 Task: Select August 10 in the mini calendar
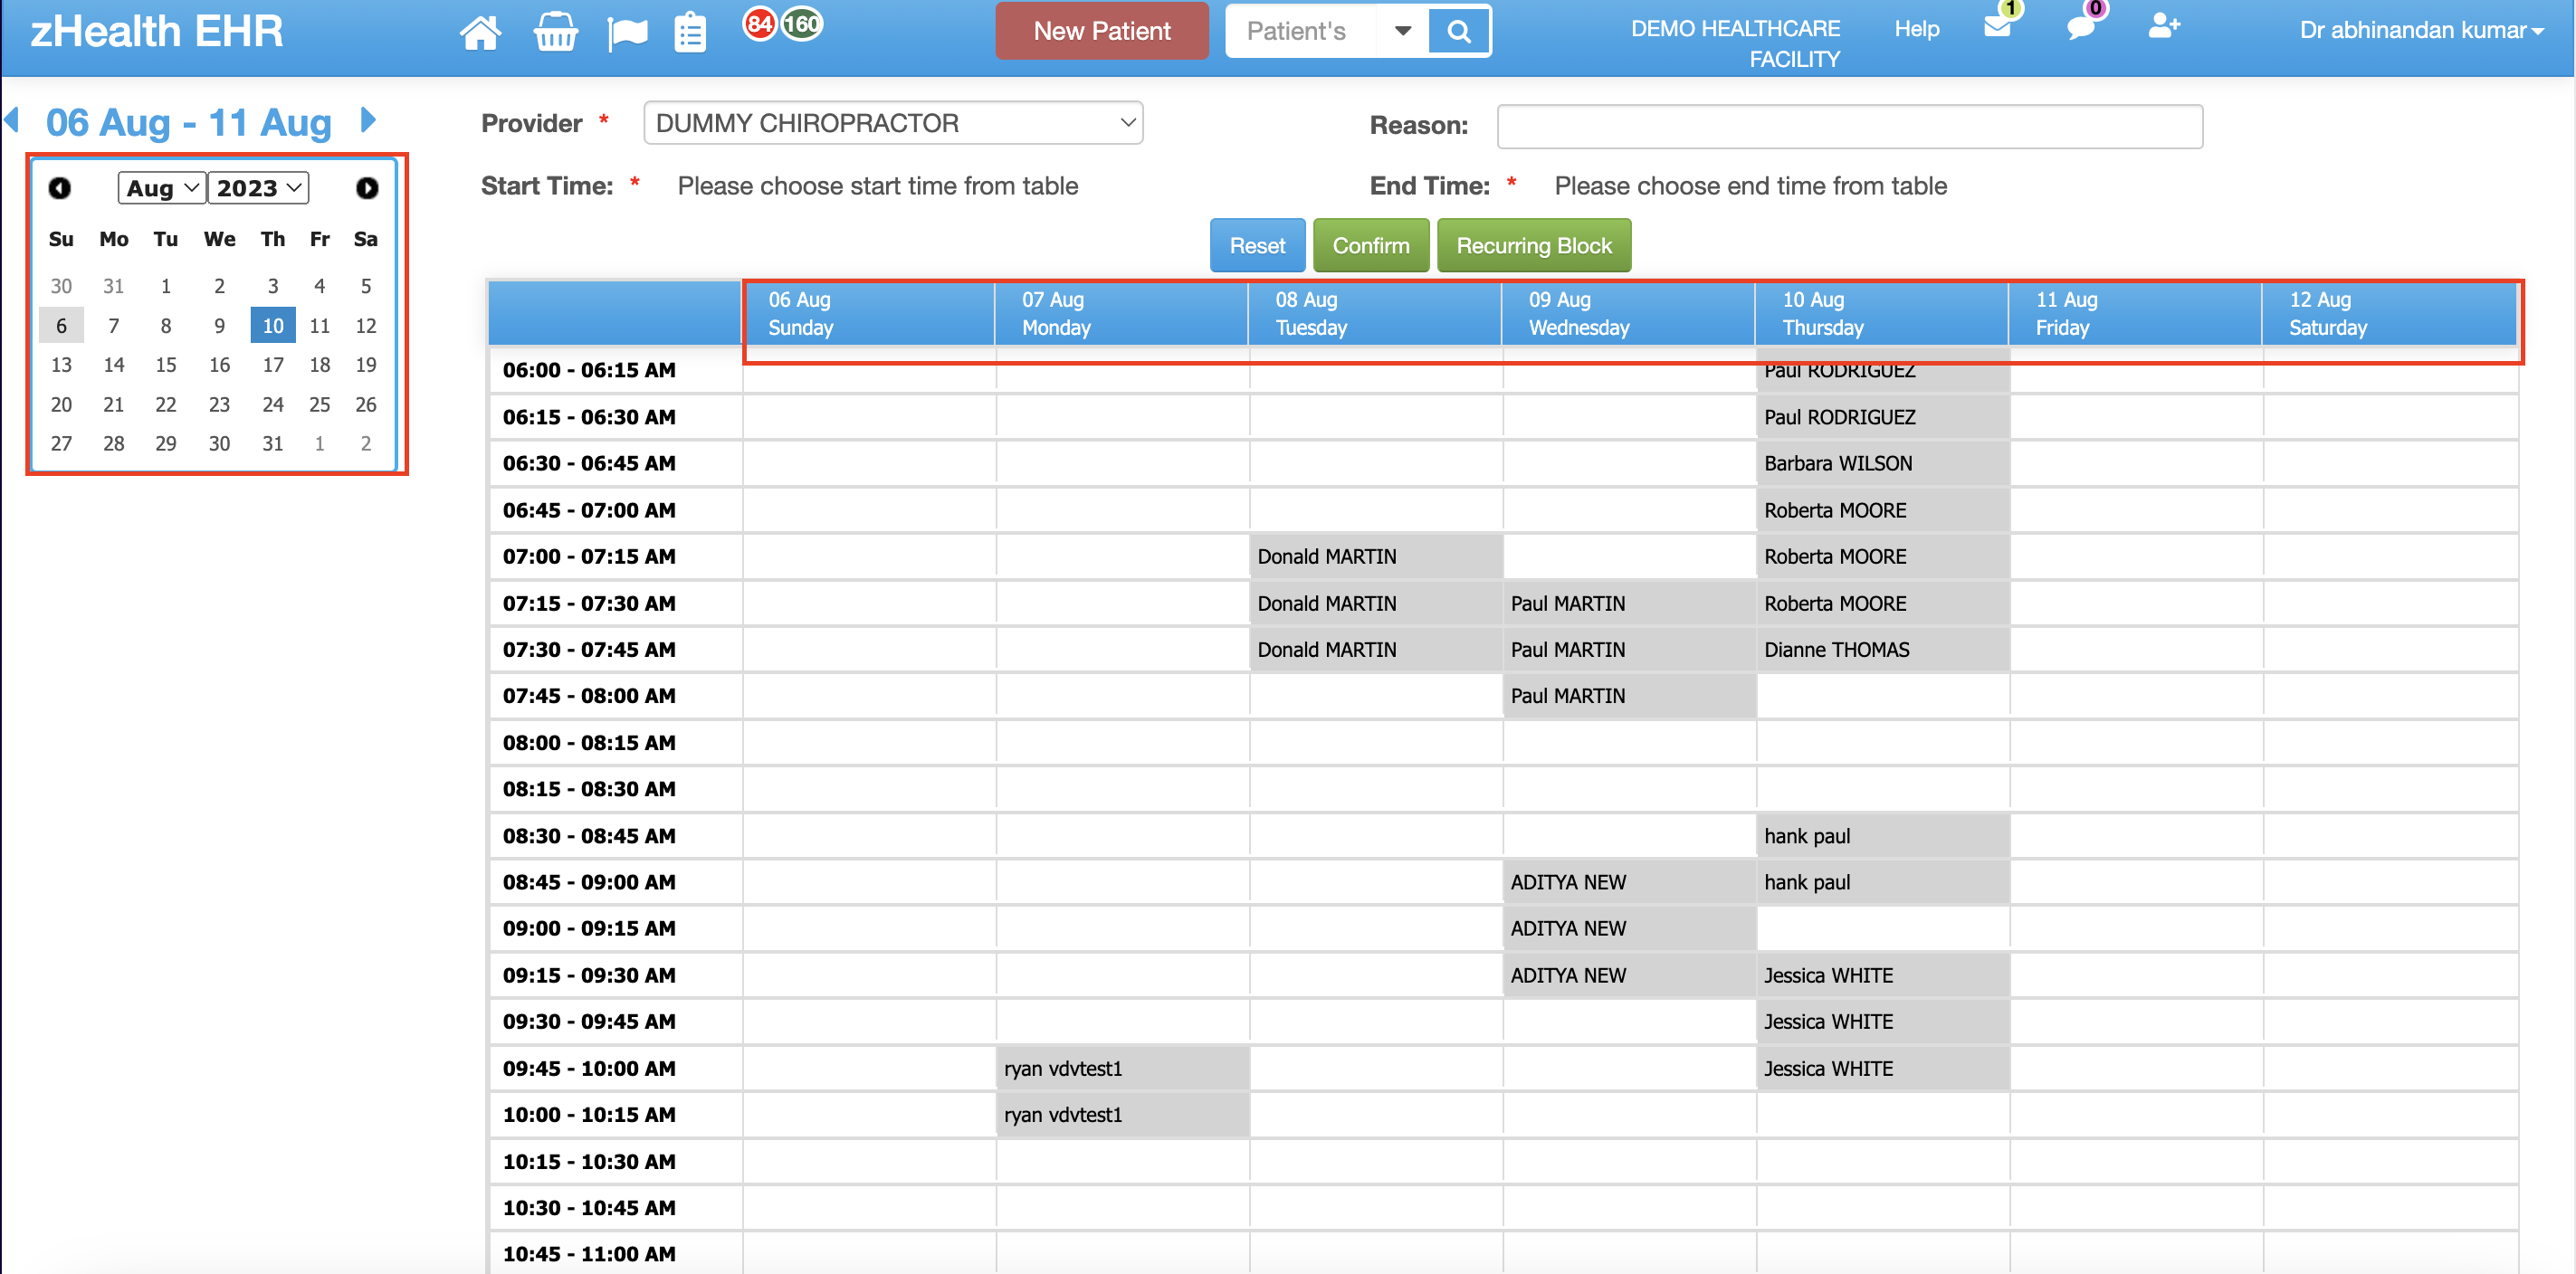pos(272,324)
